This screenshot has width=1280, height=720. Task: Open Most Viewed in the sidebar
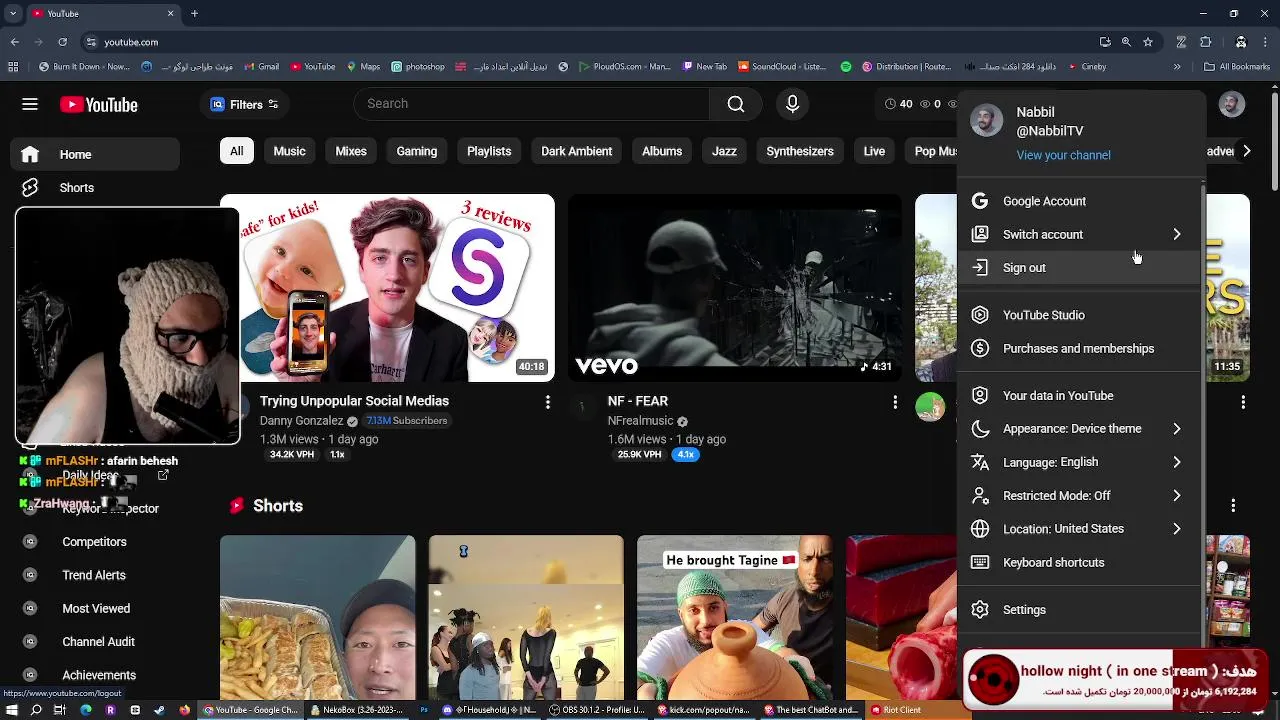pyautogui.click(x=96, y=609)
